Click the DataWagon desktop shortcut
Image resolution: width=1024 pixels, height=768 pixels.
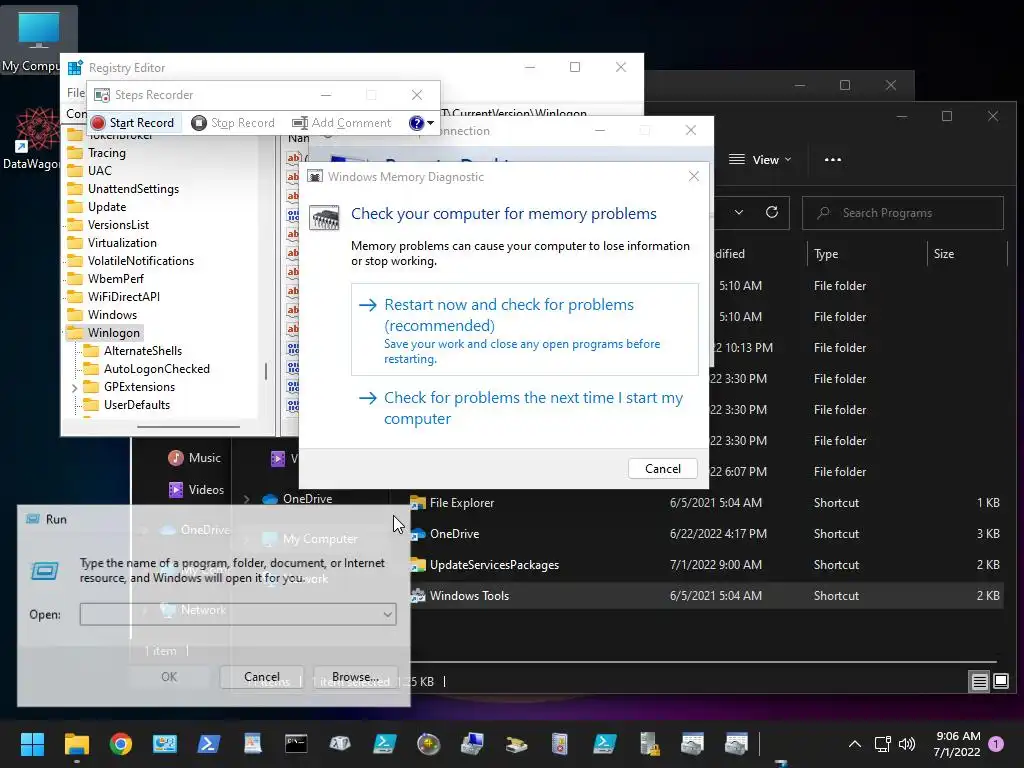click(x=37, y=139)
